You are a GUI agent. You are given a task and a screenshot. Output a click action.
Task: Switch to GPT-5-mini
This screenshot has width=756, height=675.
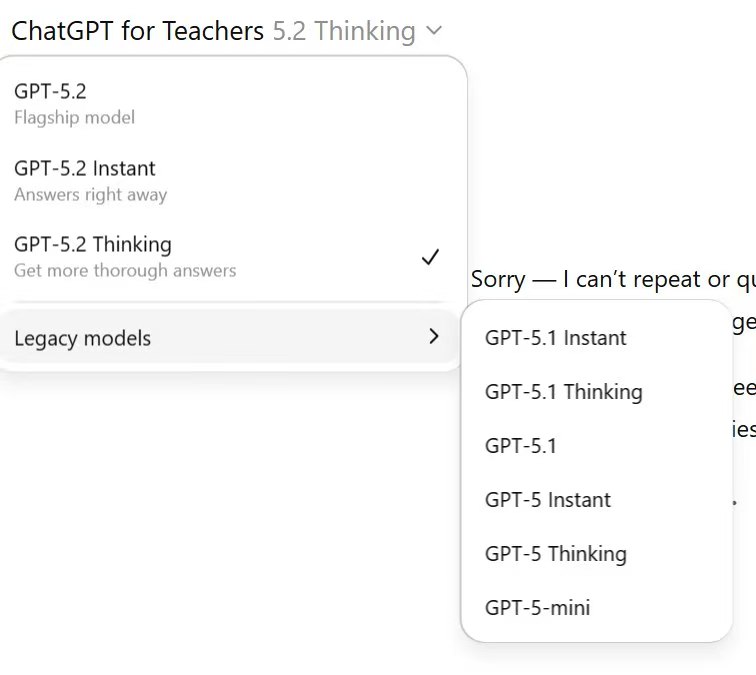tap(537, 608)
